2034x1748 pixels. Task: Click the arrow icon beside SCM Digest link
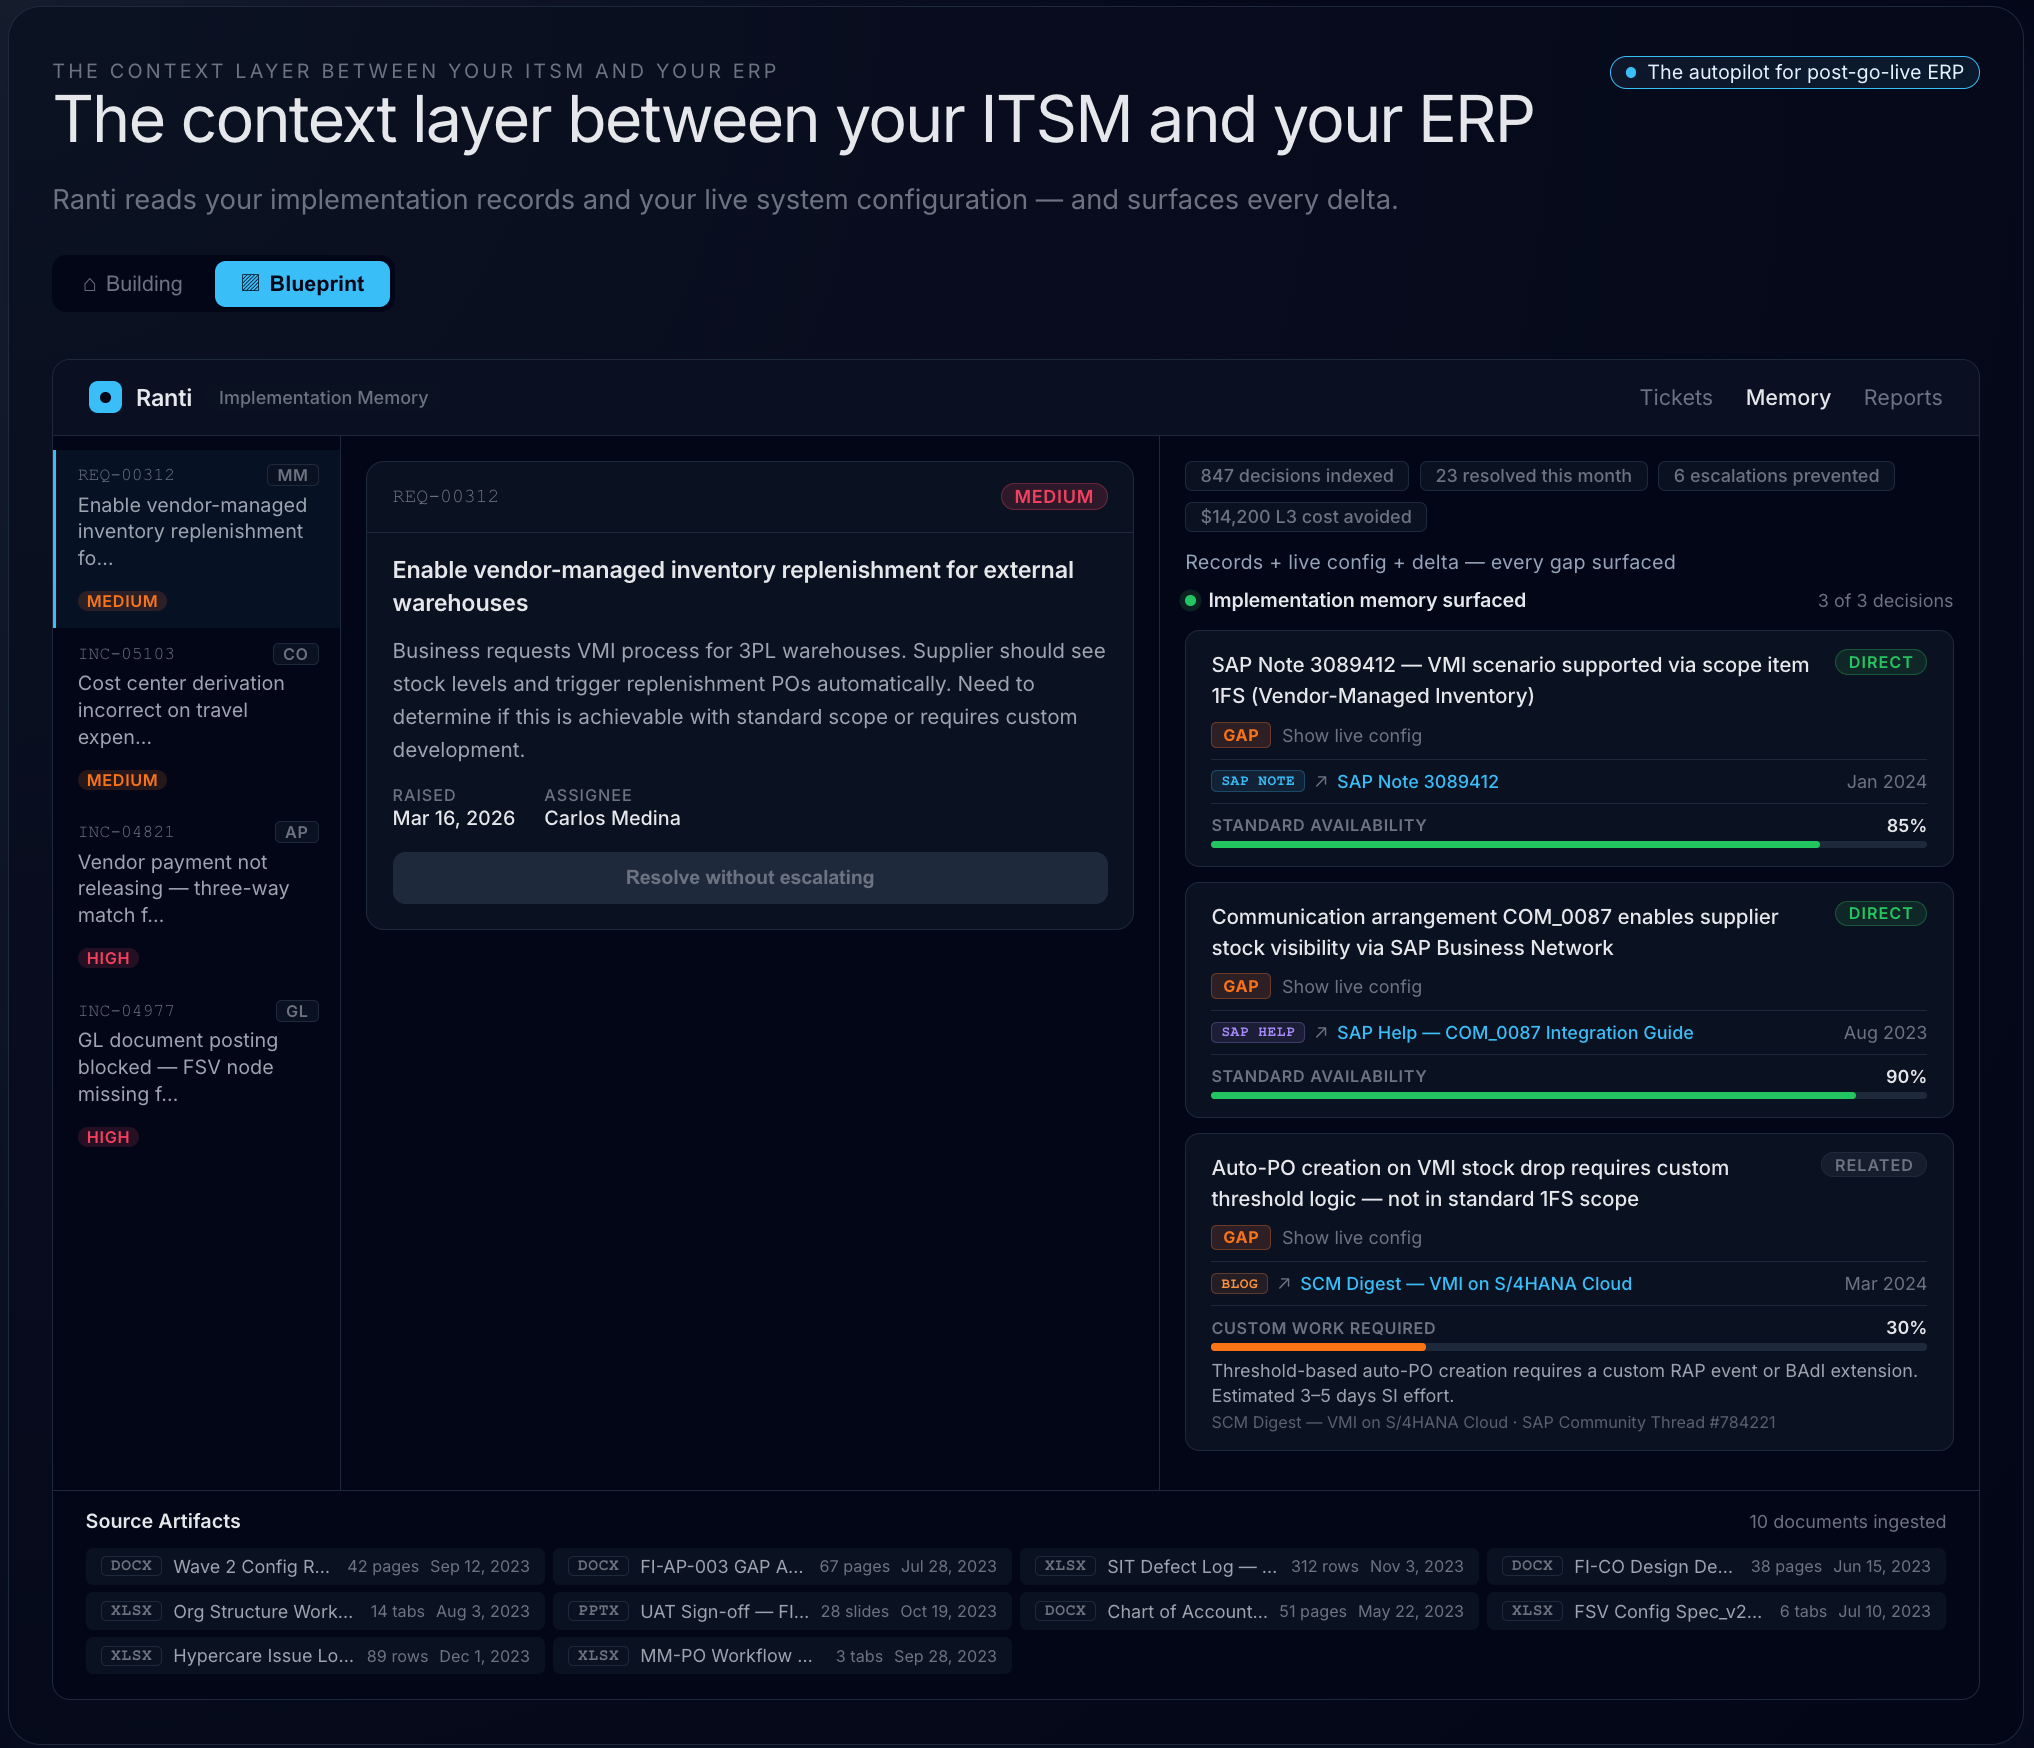click(x=1284, y=1283)
